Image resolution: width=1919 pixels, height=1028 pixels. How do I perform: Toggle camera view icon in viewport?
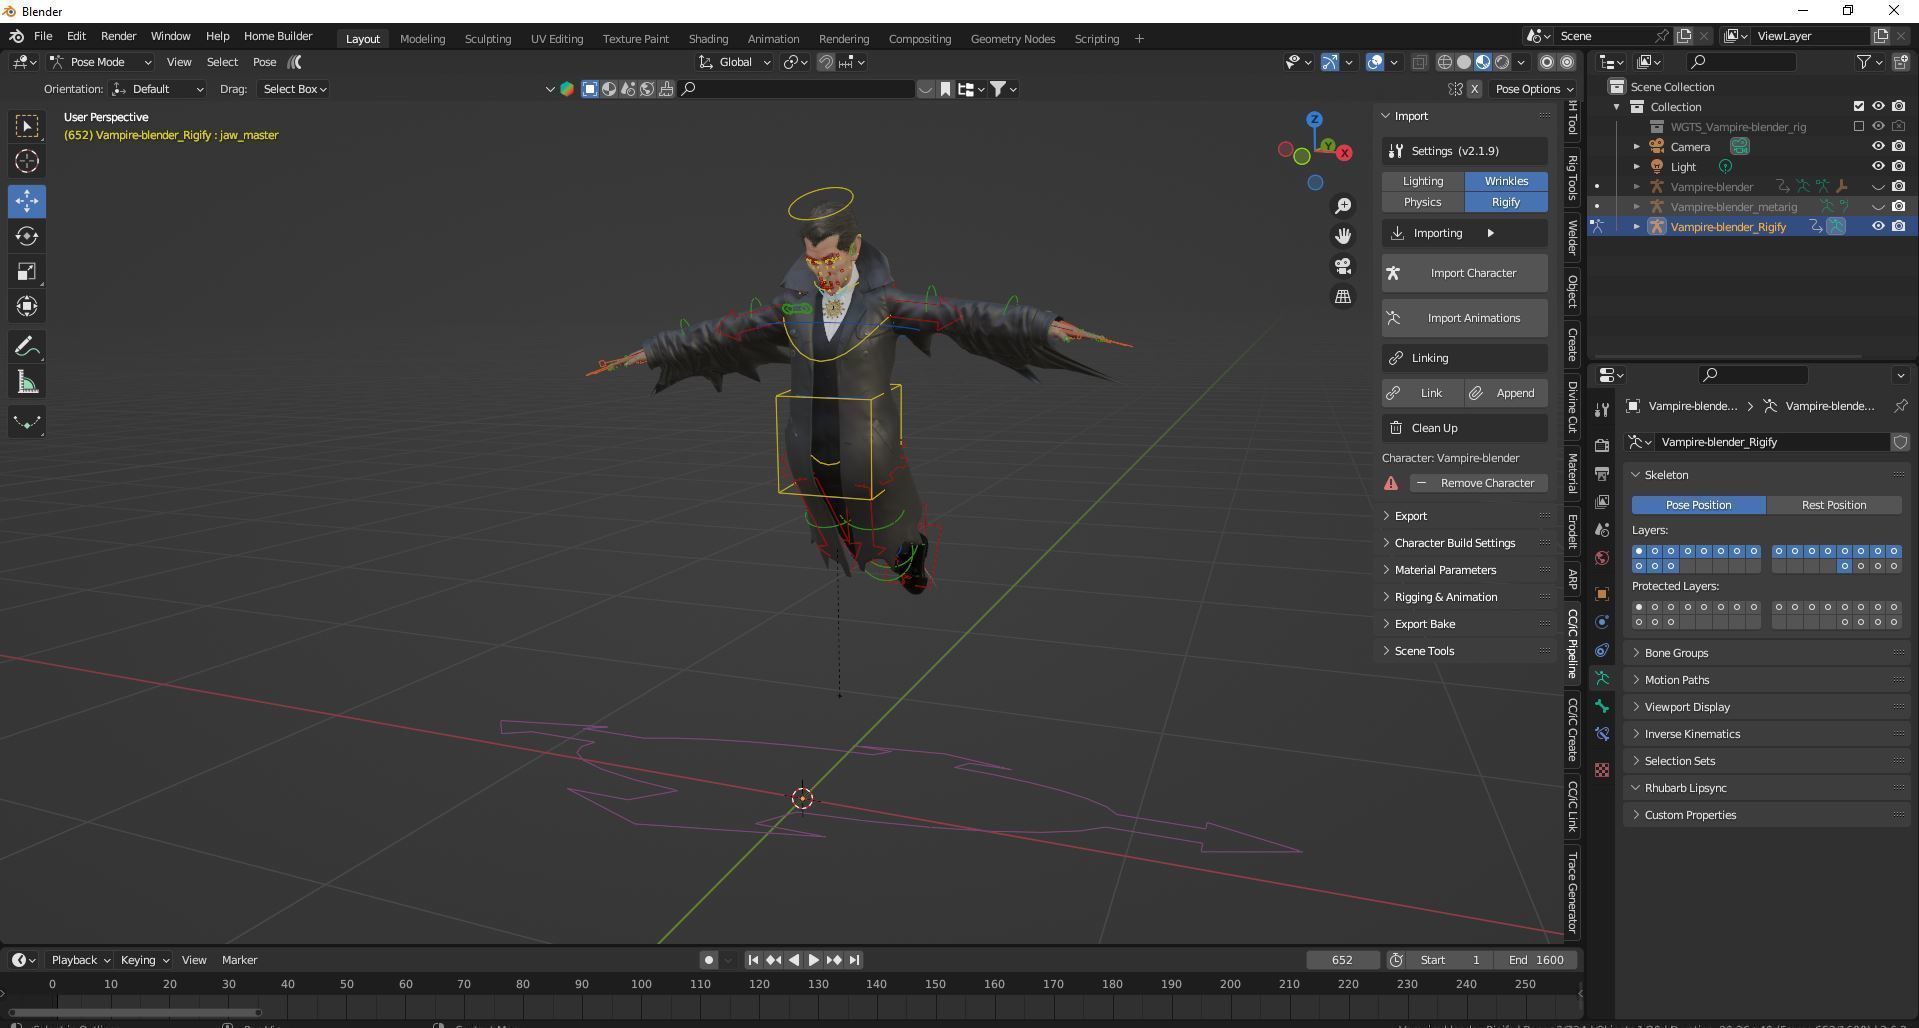pos(1343,266)
